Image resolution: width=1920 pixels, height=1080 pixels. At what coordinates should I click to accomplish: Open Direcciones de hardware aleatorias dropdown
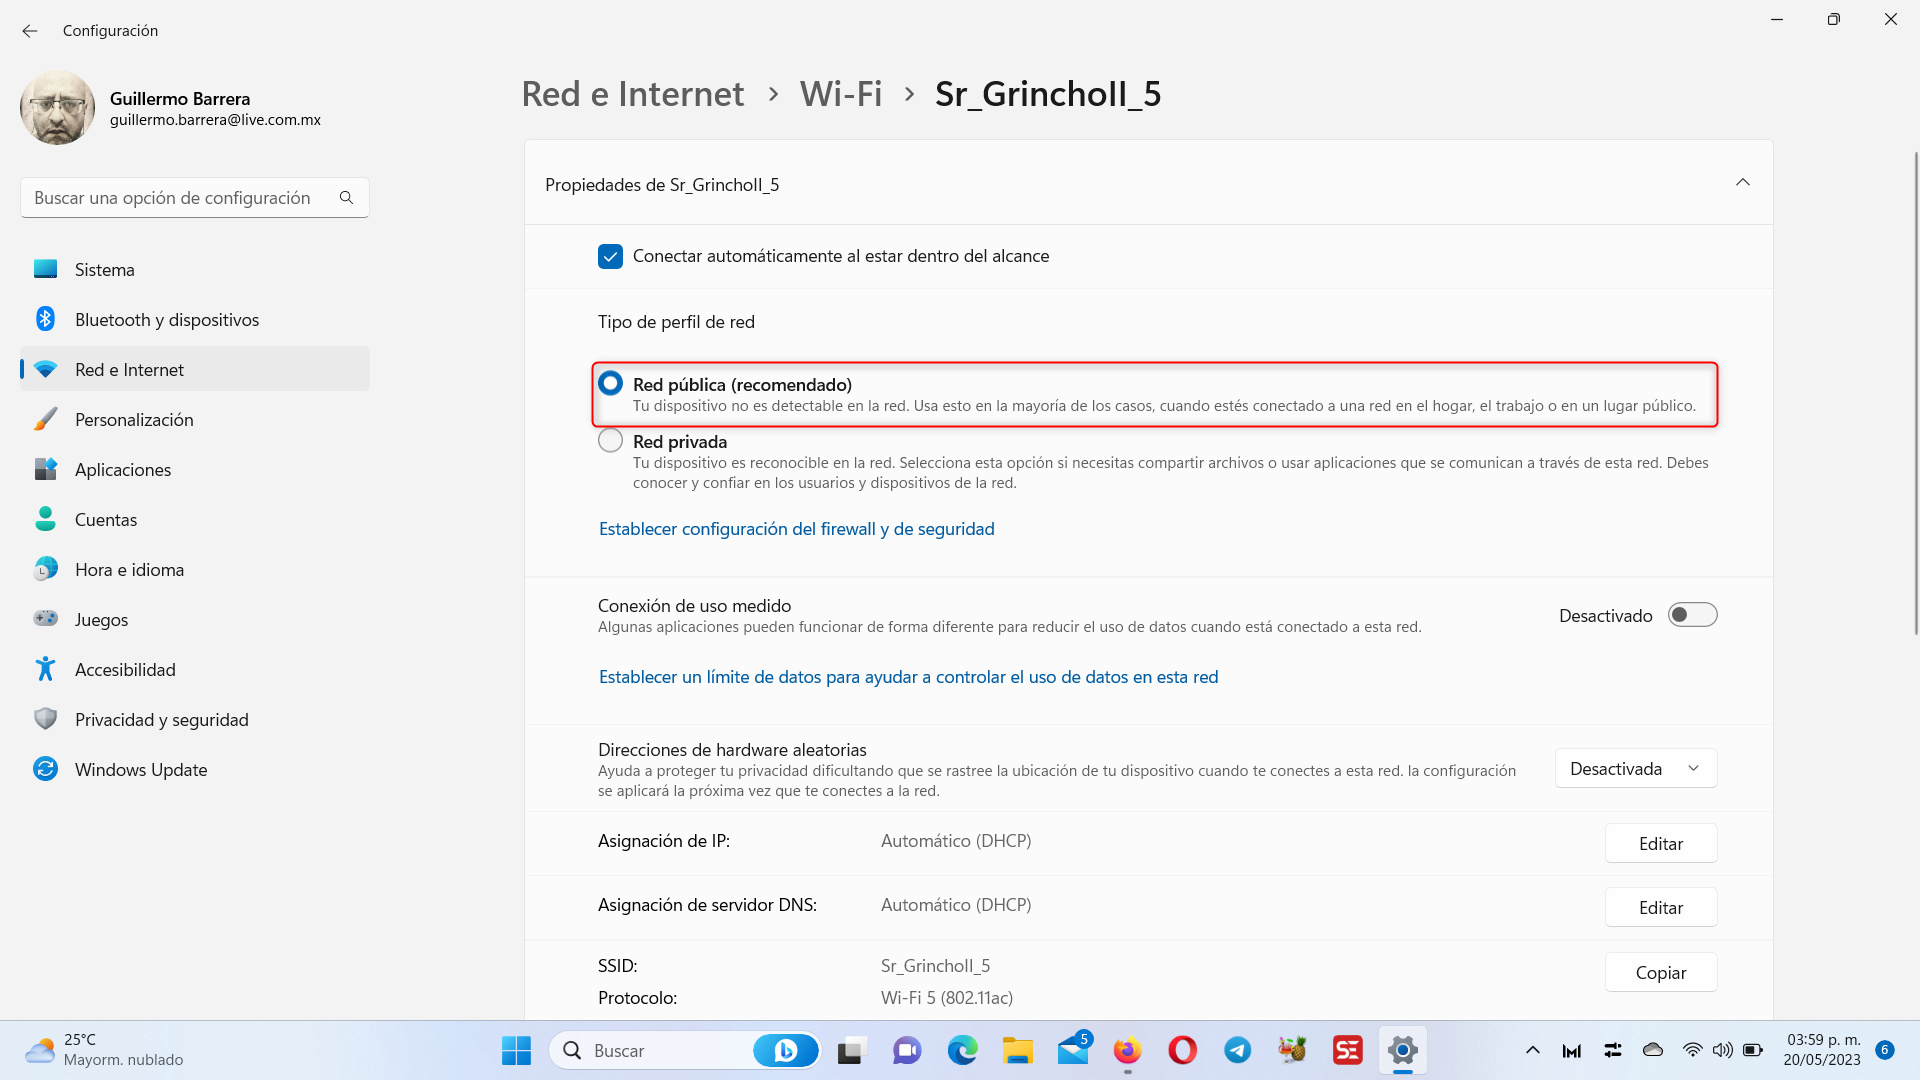click(1635, 769)
